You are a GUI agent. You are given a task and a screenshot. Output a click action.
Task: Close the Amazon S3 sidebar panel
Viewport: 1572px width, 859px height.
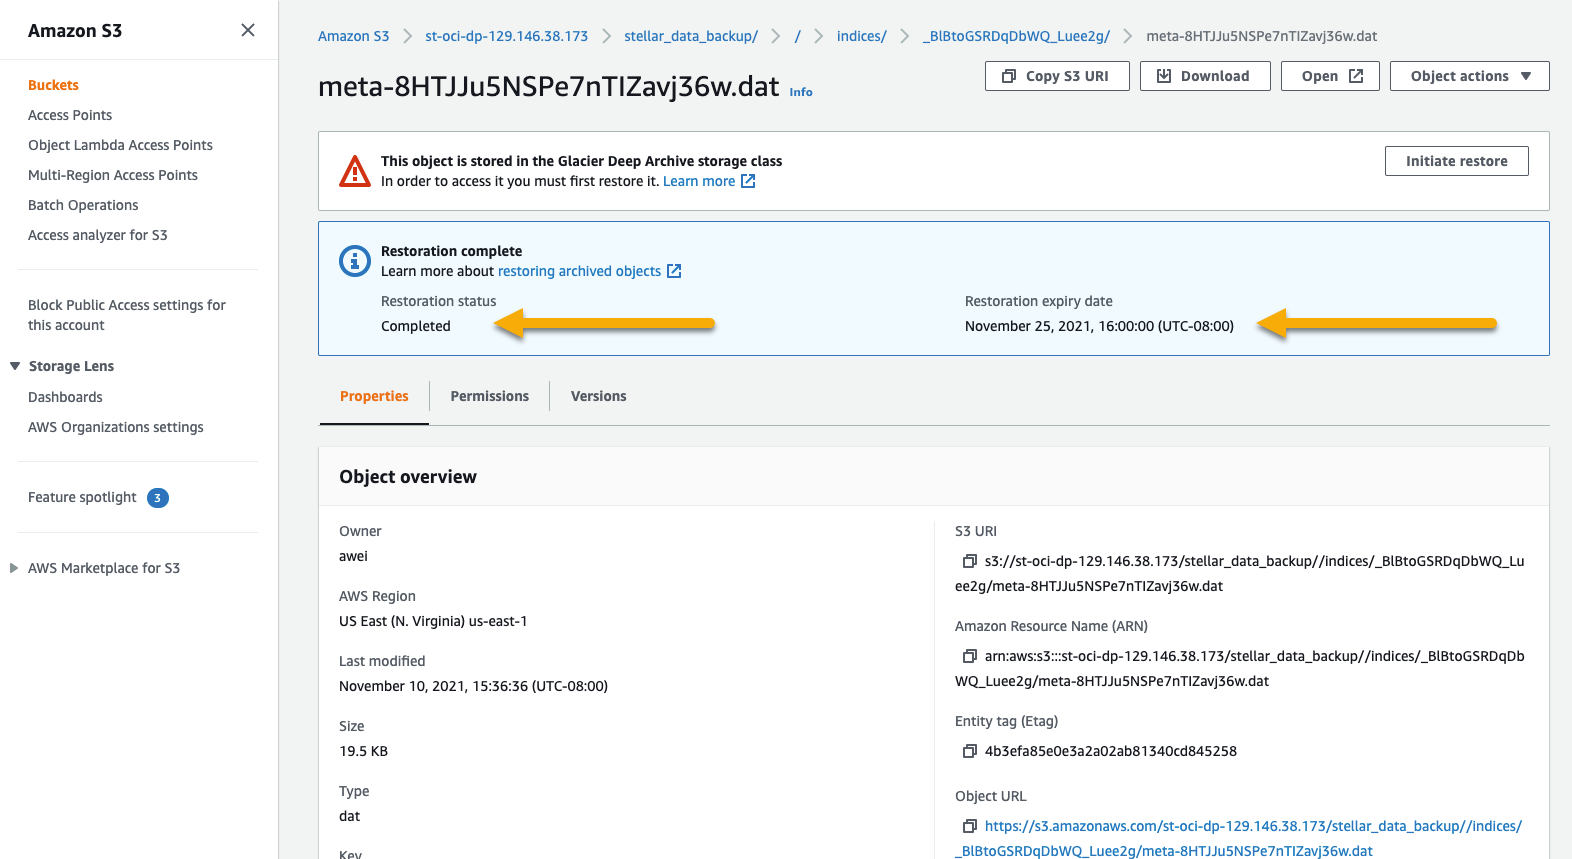[248, 30]
